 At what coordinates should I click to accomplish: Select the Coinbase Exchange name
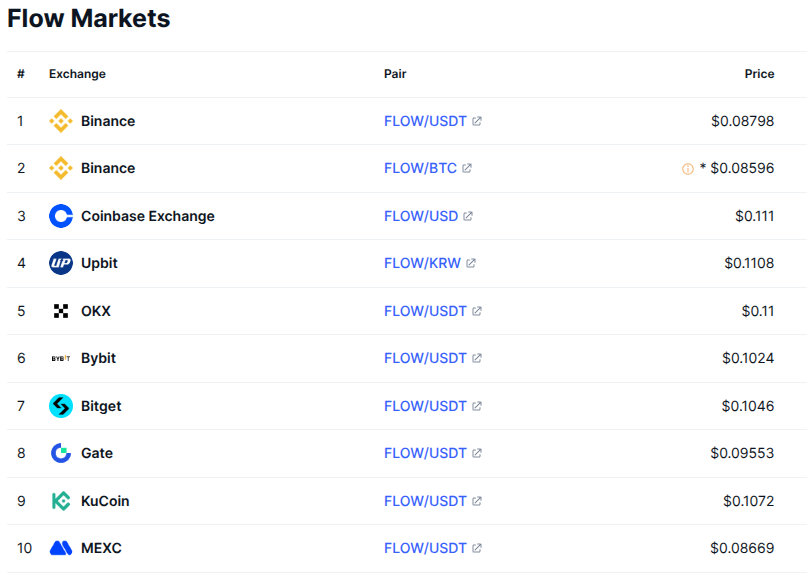(x=147, y=216)
